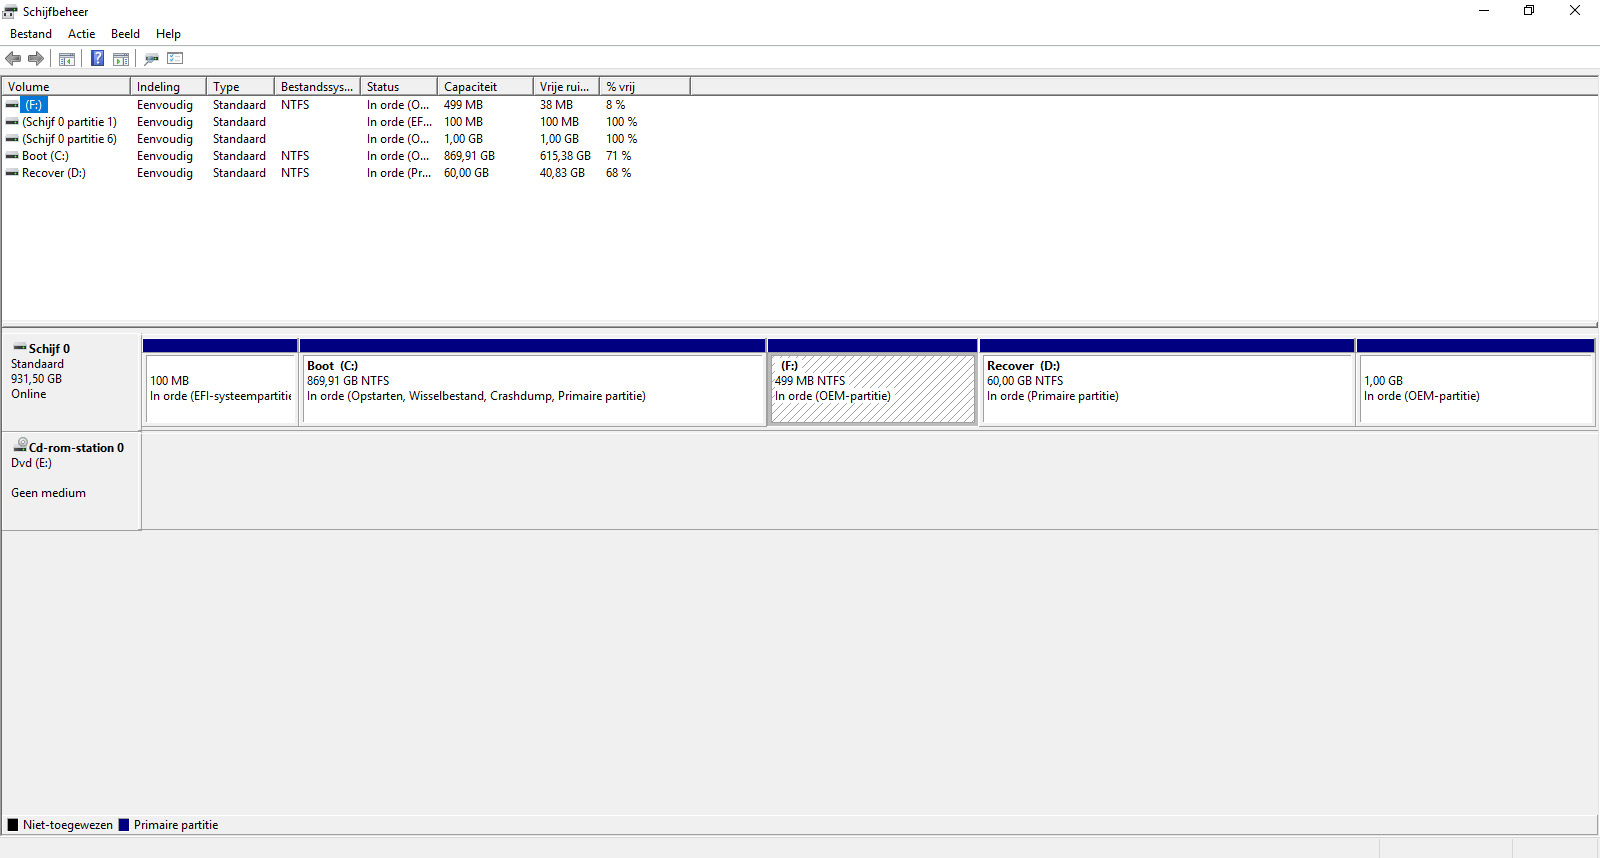Select the Recover (D:) 60,00 GB partition block
The image size is (1600, 858).
[x=1166, y=388]
